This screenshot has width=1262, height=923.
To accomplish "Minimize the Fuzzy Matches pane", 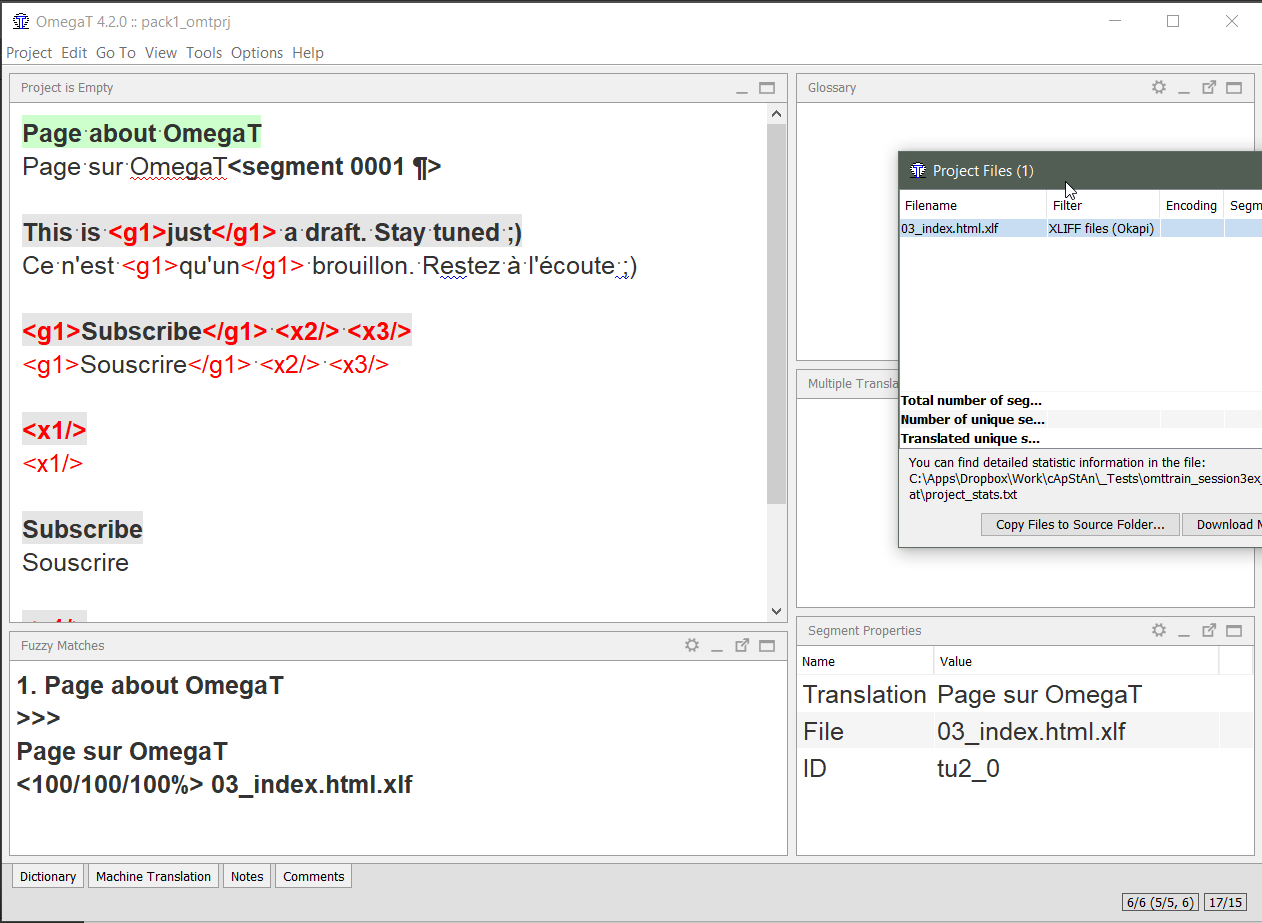I will coord(717,647).
